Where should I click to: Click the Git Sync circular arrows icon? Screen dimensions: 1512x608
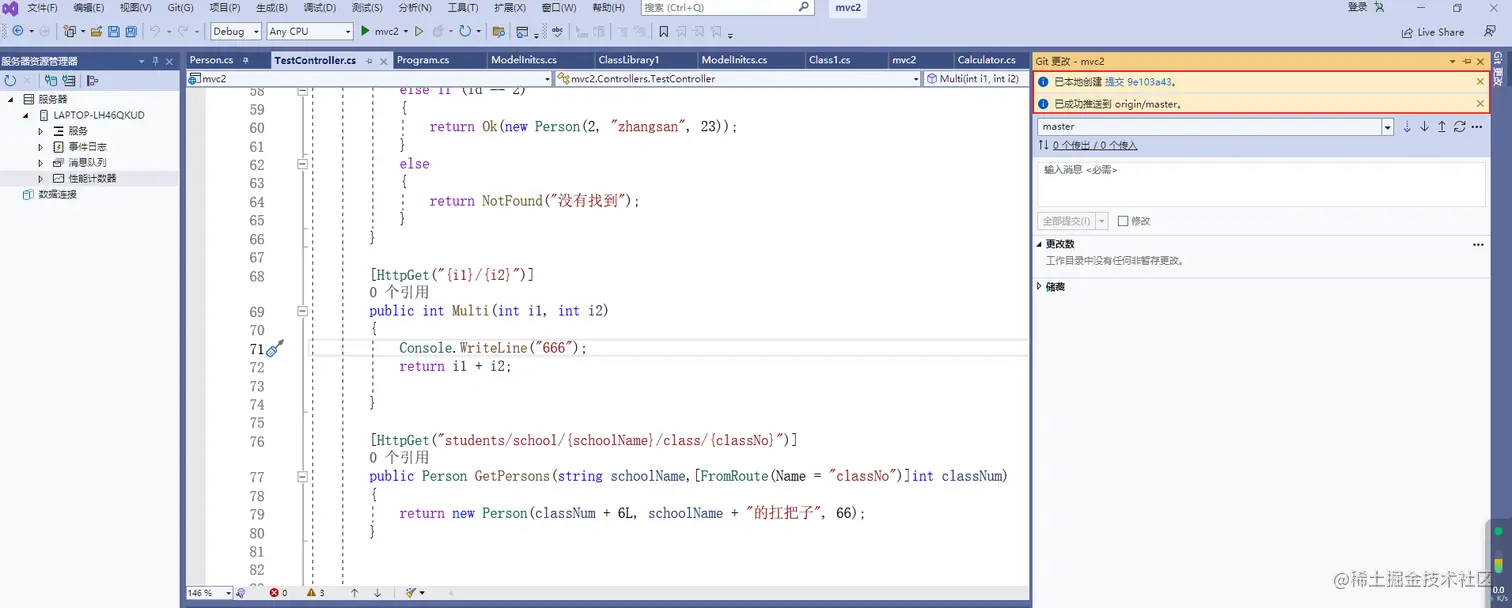coord(1459,127)
